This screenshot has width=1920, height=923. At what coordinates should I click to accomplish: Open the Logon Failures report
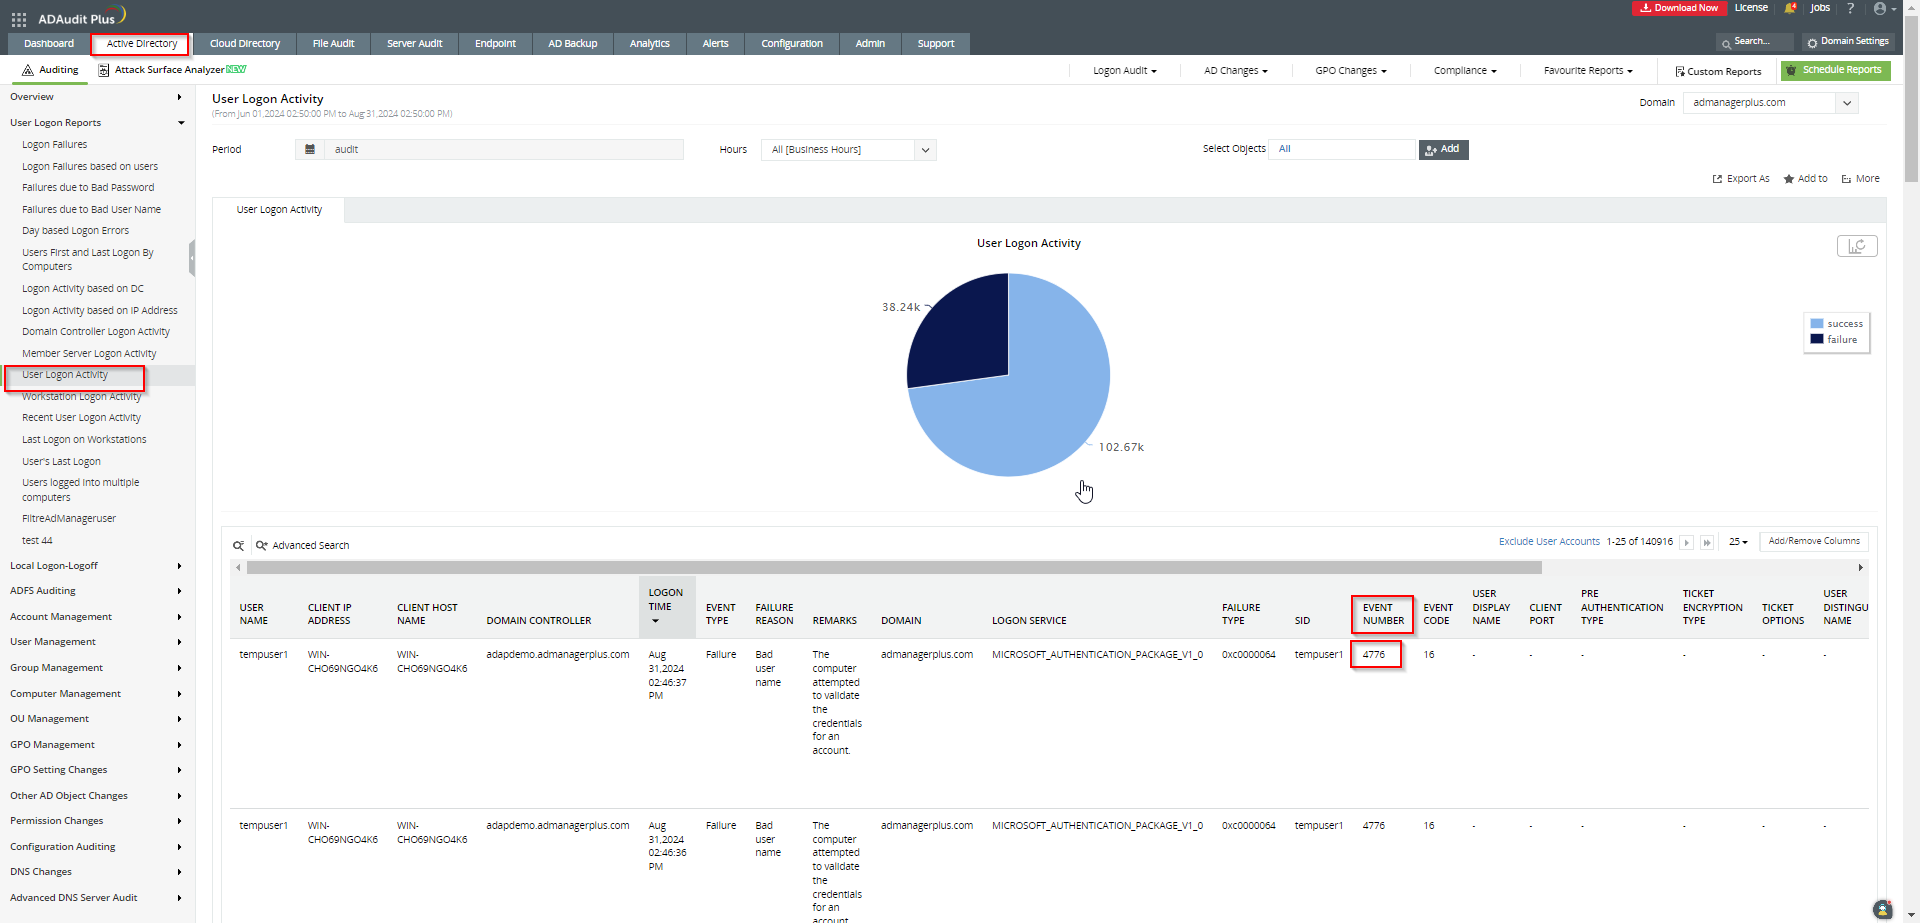click(54, 145)
